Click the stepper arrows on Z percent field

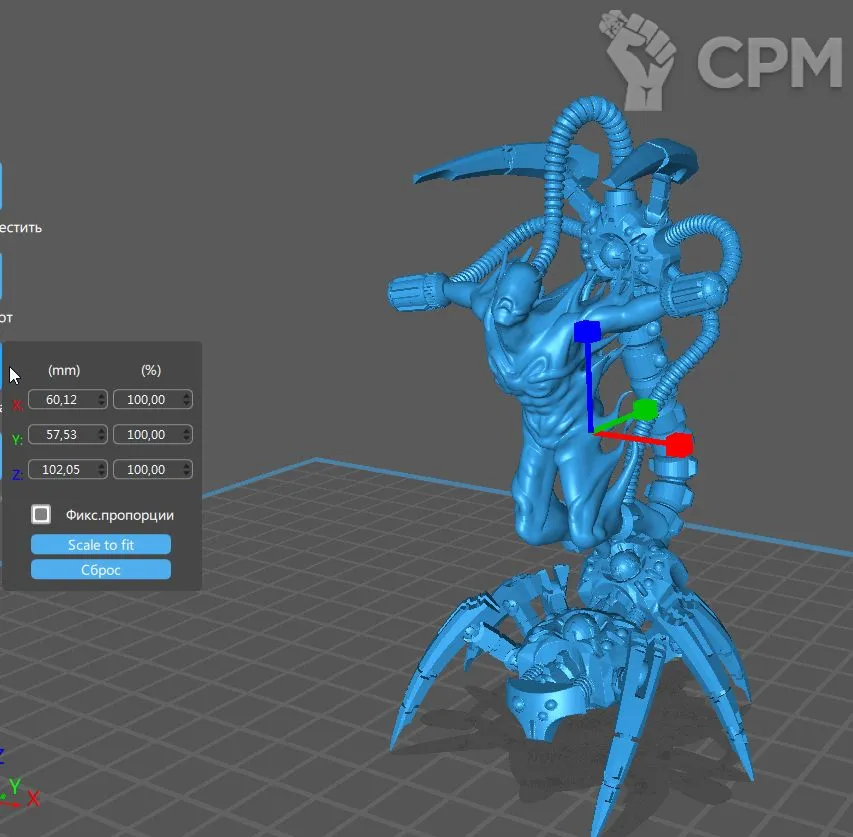point(186,470)
